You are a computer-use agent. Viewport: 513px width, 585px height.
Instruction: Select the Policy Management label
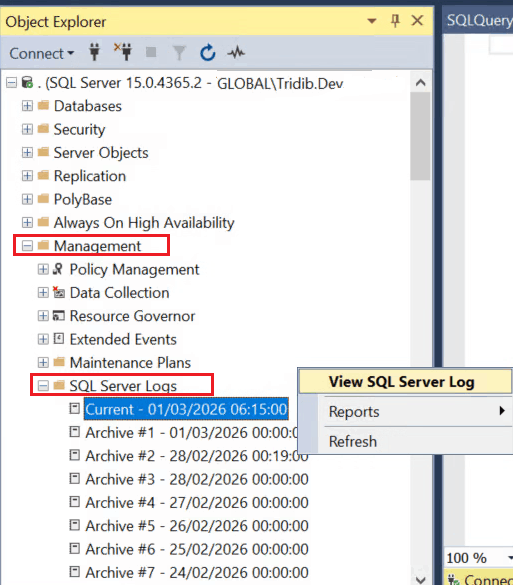click(x=134, y=269)
